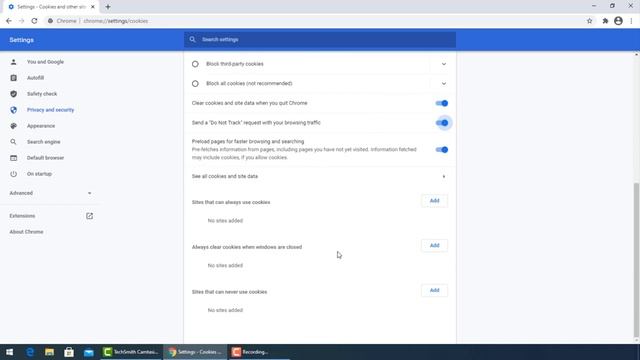Click See all cookies and site data
The height and width of the screenshot is (360, 640).
pos(225,177)
